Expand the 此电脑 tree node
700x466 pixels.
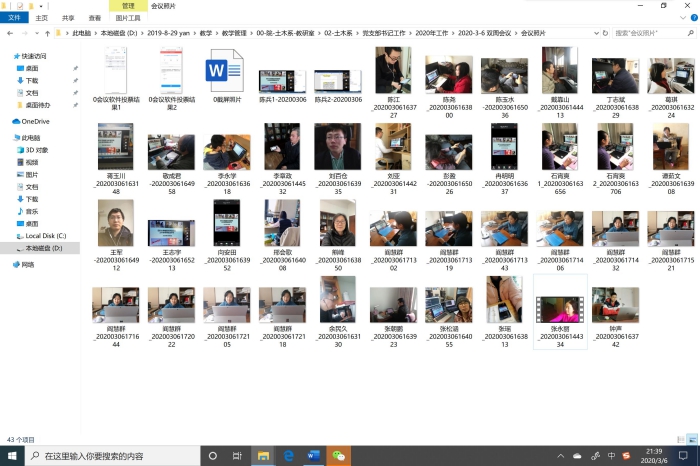[5, 138]
